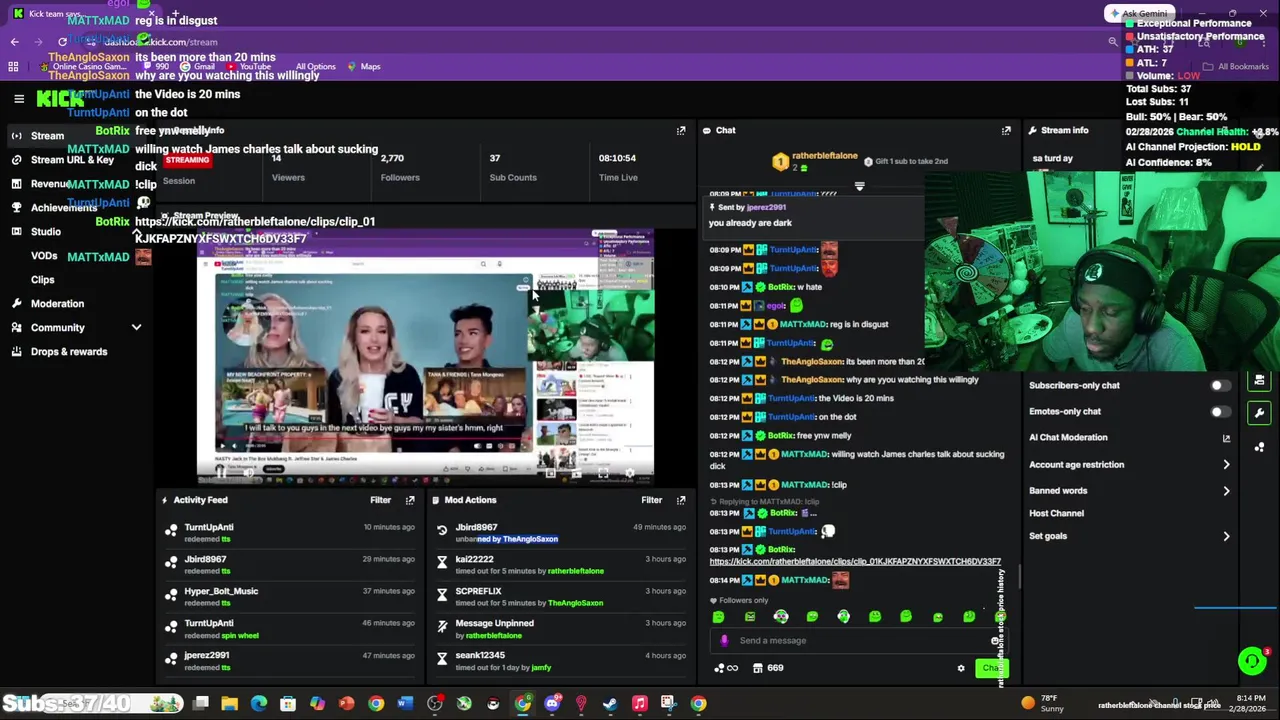The image size is (1280, 720).
Task: Click the infinity points icon below chat
Action: pos(727,668)
